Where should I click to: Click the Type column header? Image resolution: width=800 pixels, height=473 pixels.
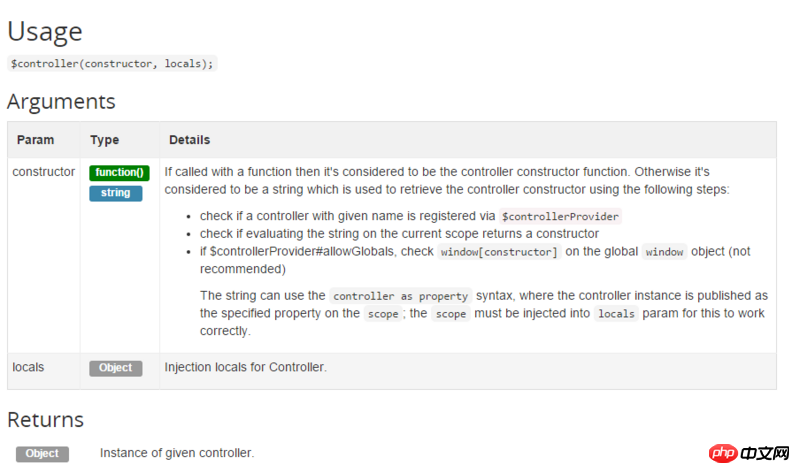104,140
